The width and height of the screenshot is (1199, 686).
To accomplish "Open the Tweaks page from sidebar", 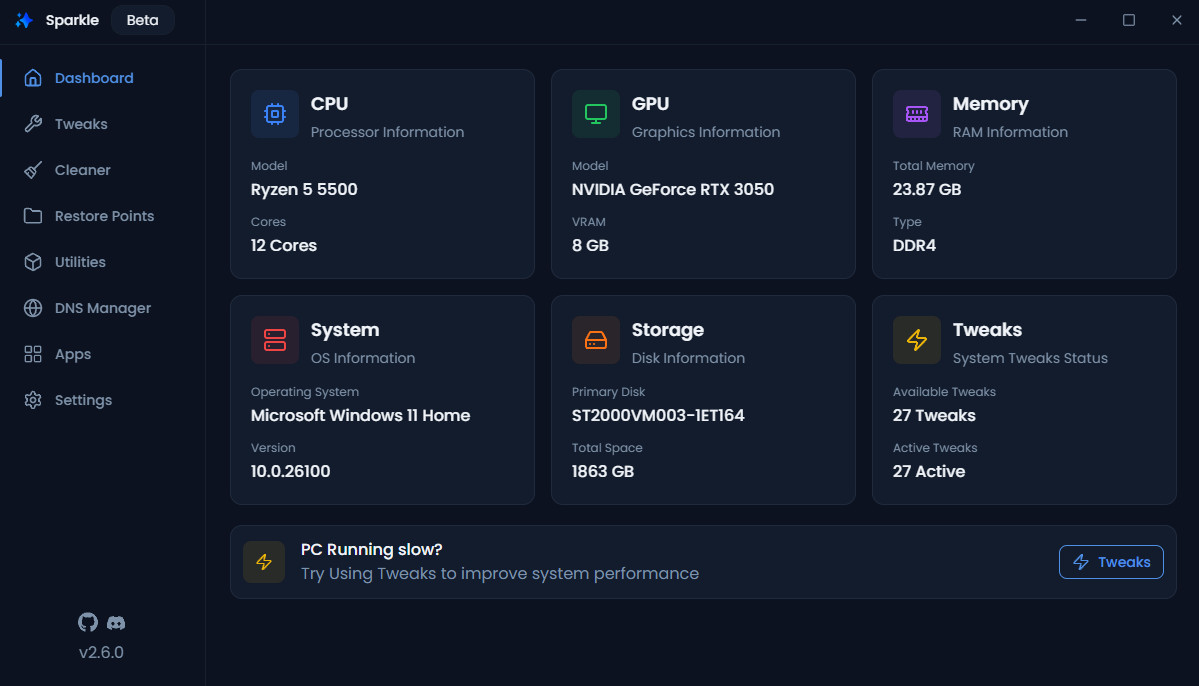I will click(80, 124).
